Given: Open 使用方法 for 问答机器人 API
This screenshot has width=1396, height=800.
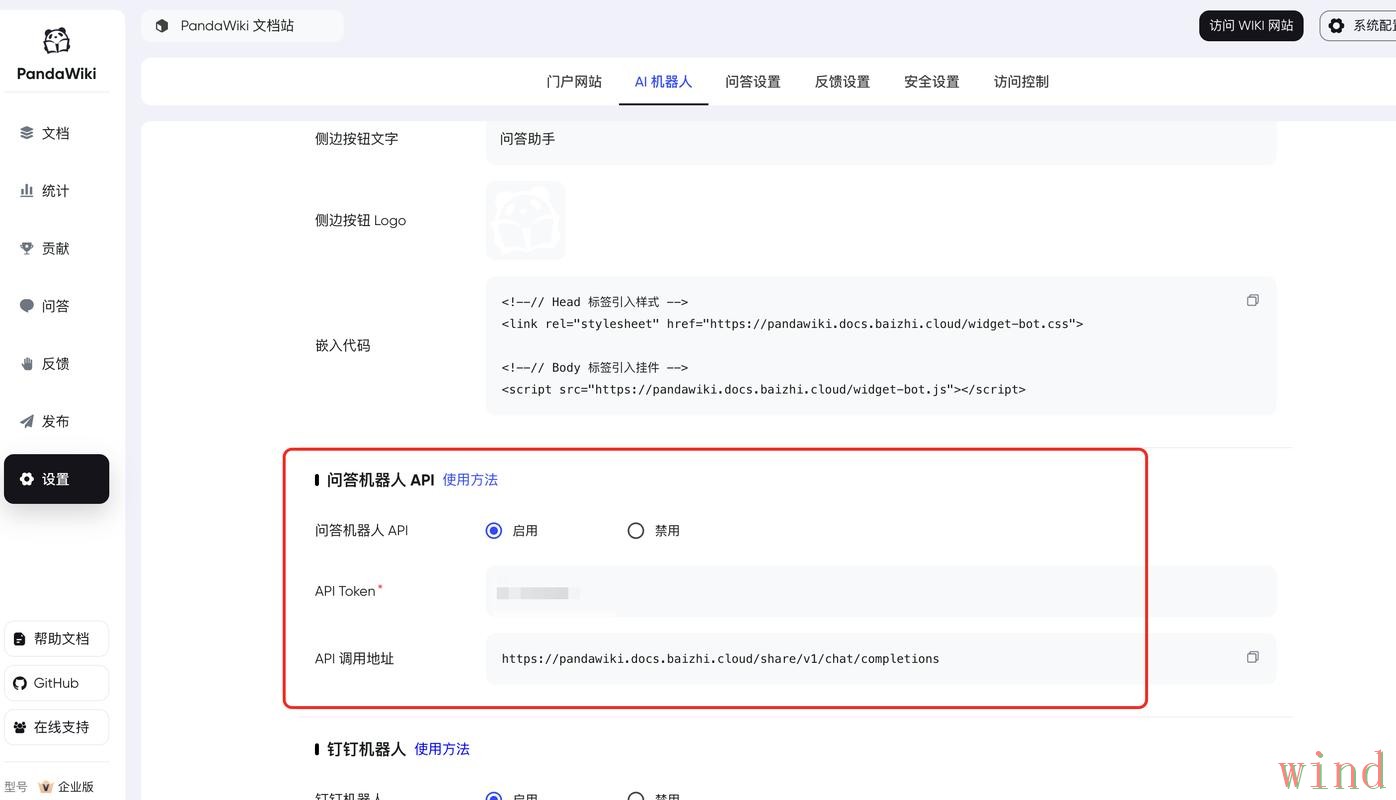Looking at the screenshot, I should coord(470,478).
